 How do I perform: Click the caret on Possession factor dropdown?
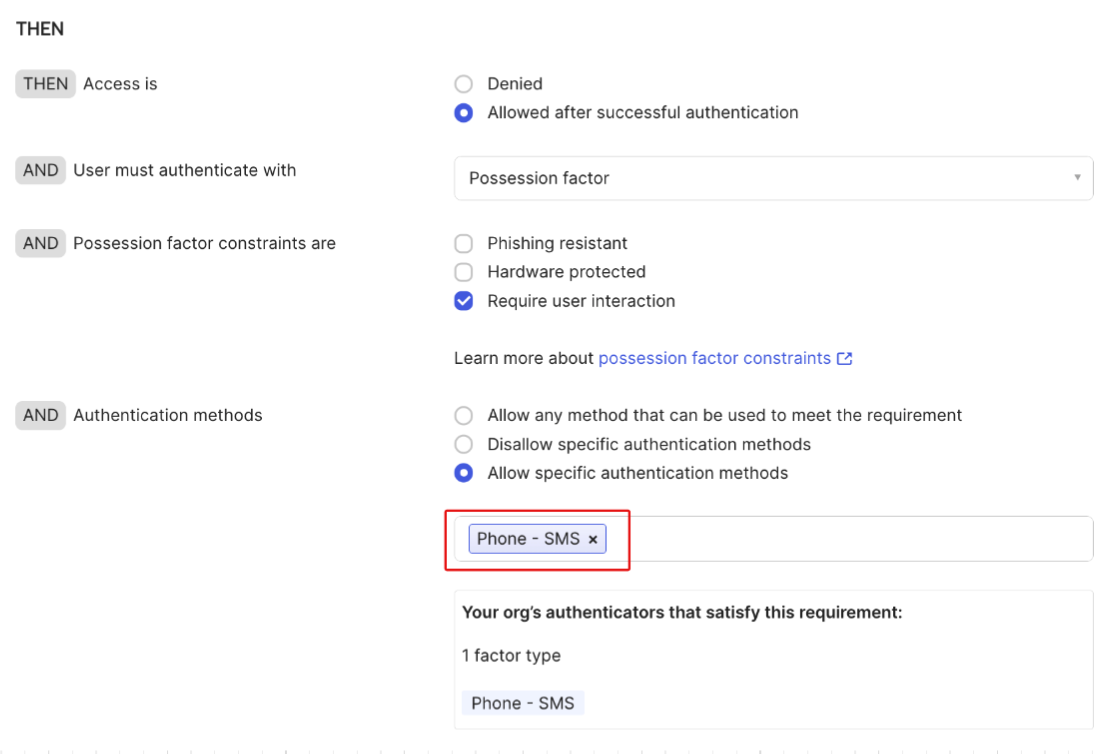pyautogui.click(x=1078, y=178)
